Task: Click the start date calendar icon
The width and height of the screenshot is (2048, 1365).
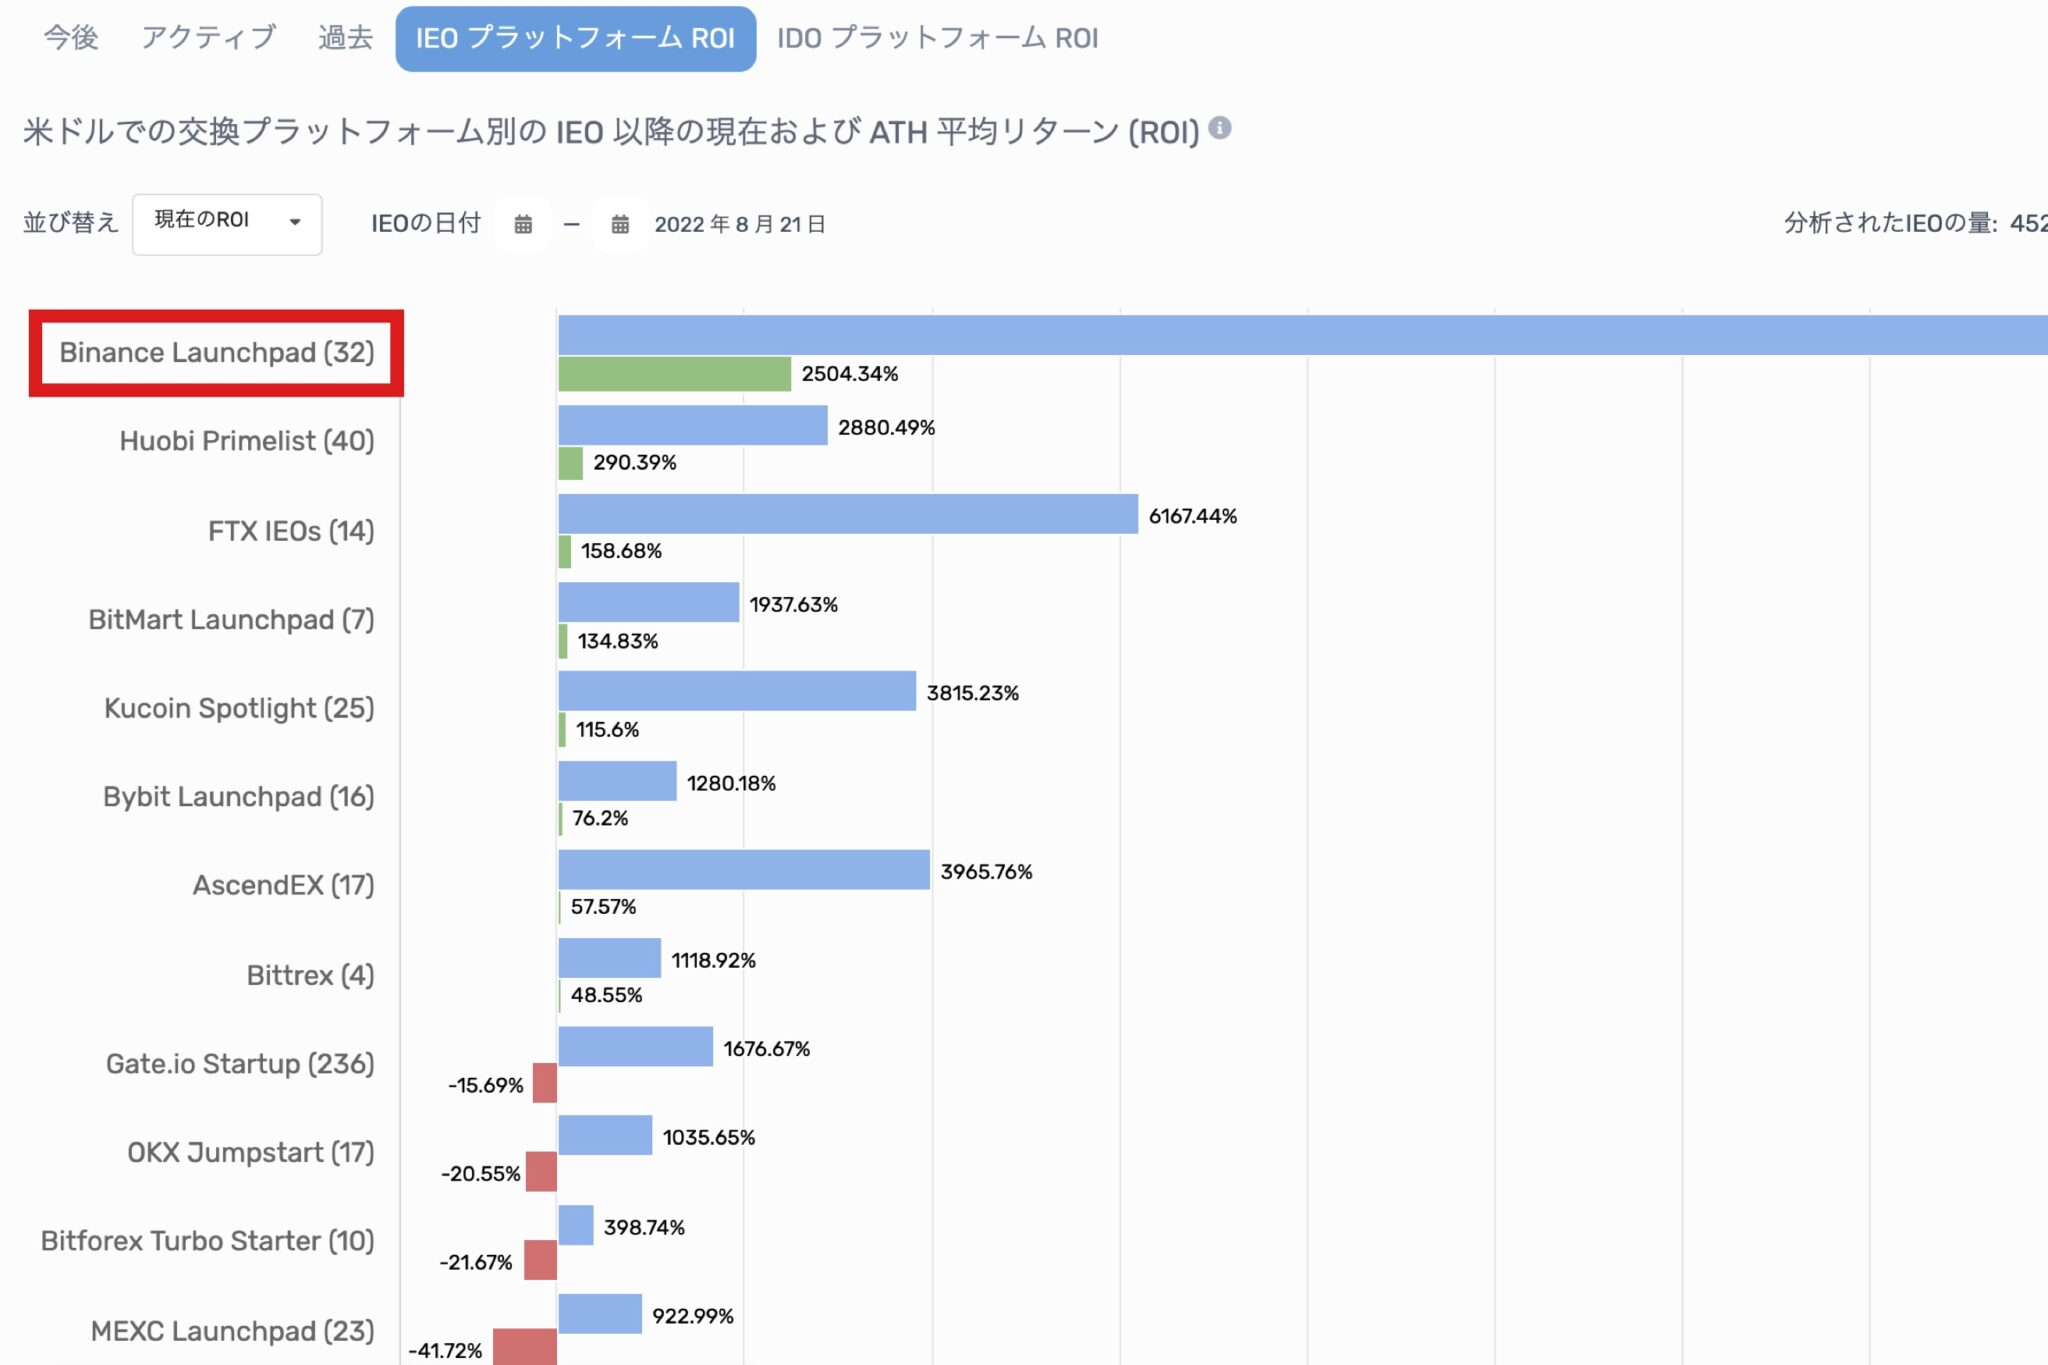Action: [x=523, y=224]
